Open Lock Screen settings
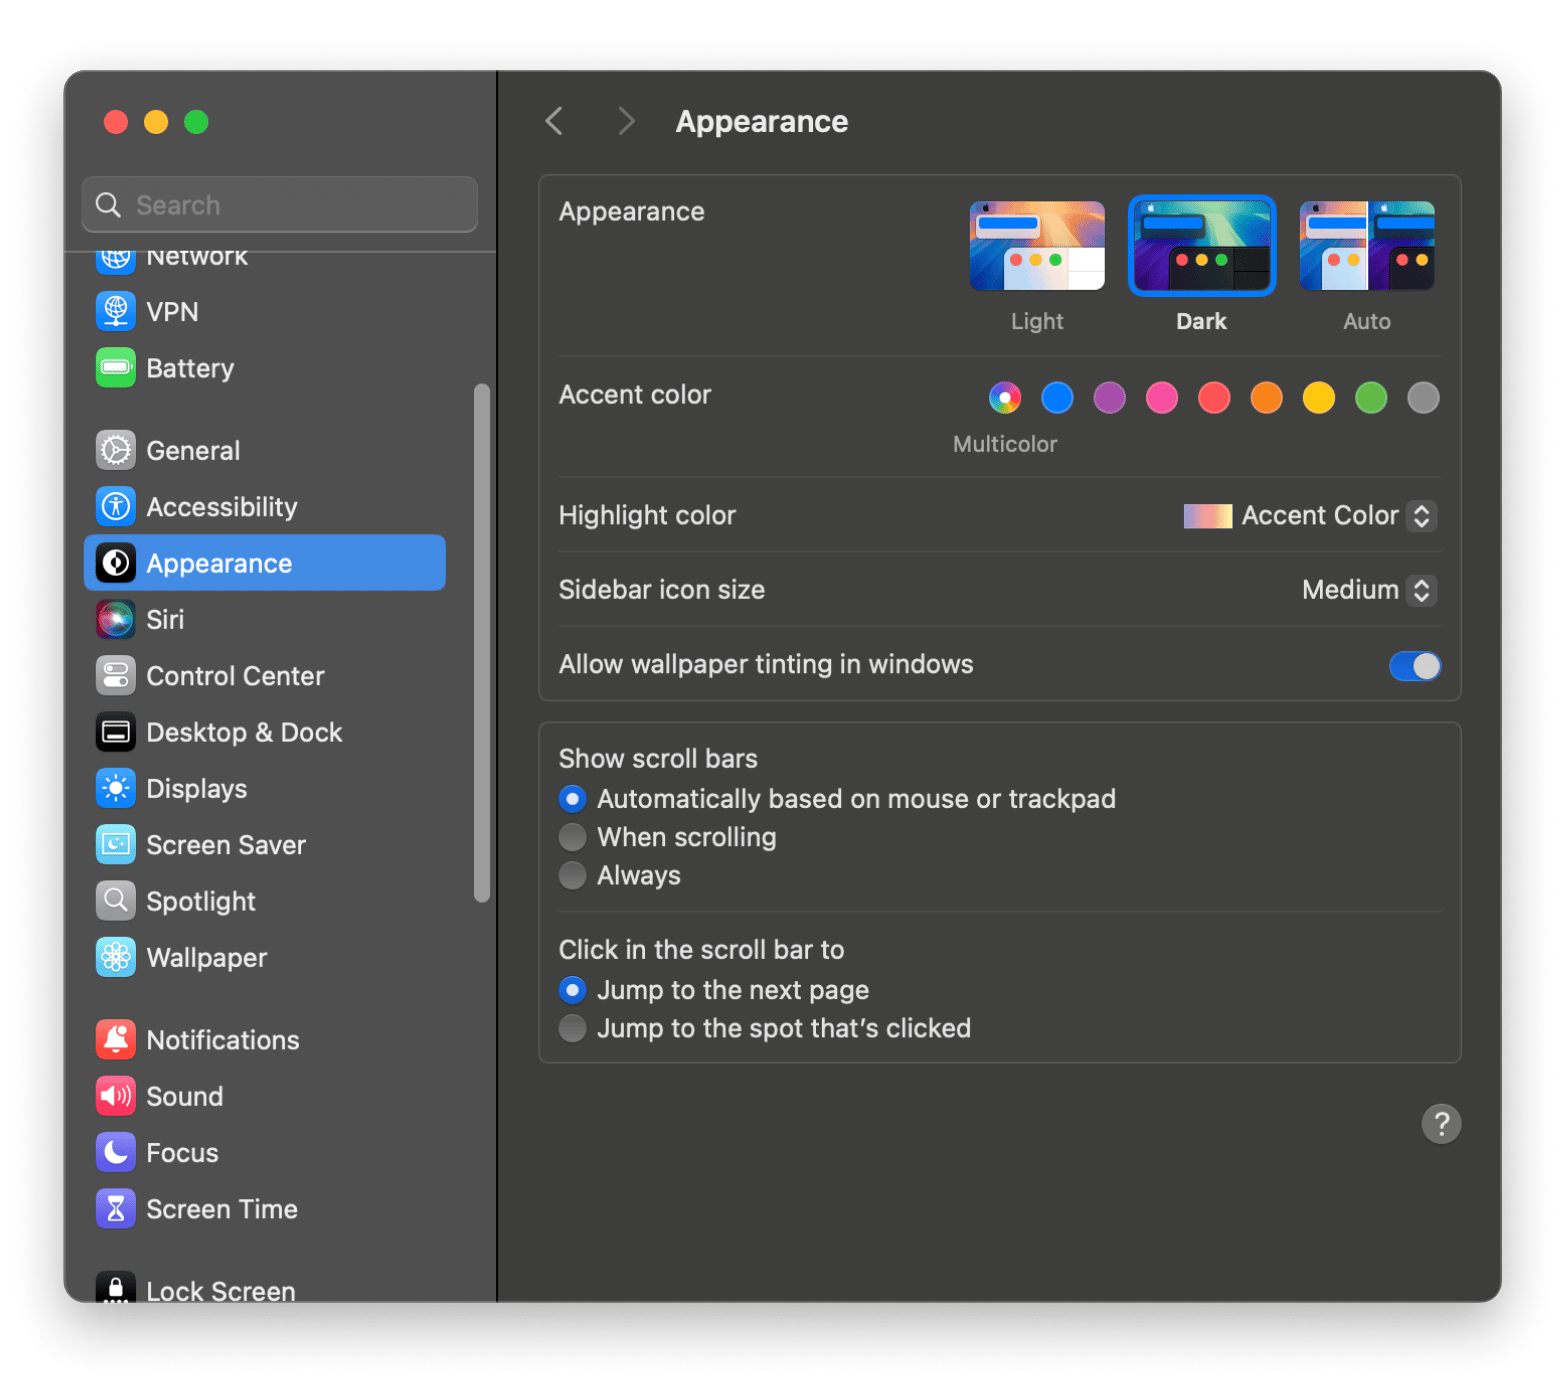The height and width of the screenshot is (1396, 1560). 265,1286
